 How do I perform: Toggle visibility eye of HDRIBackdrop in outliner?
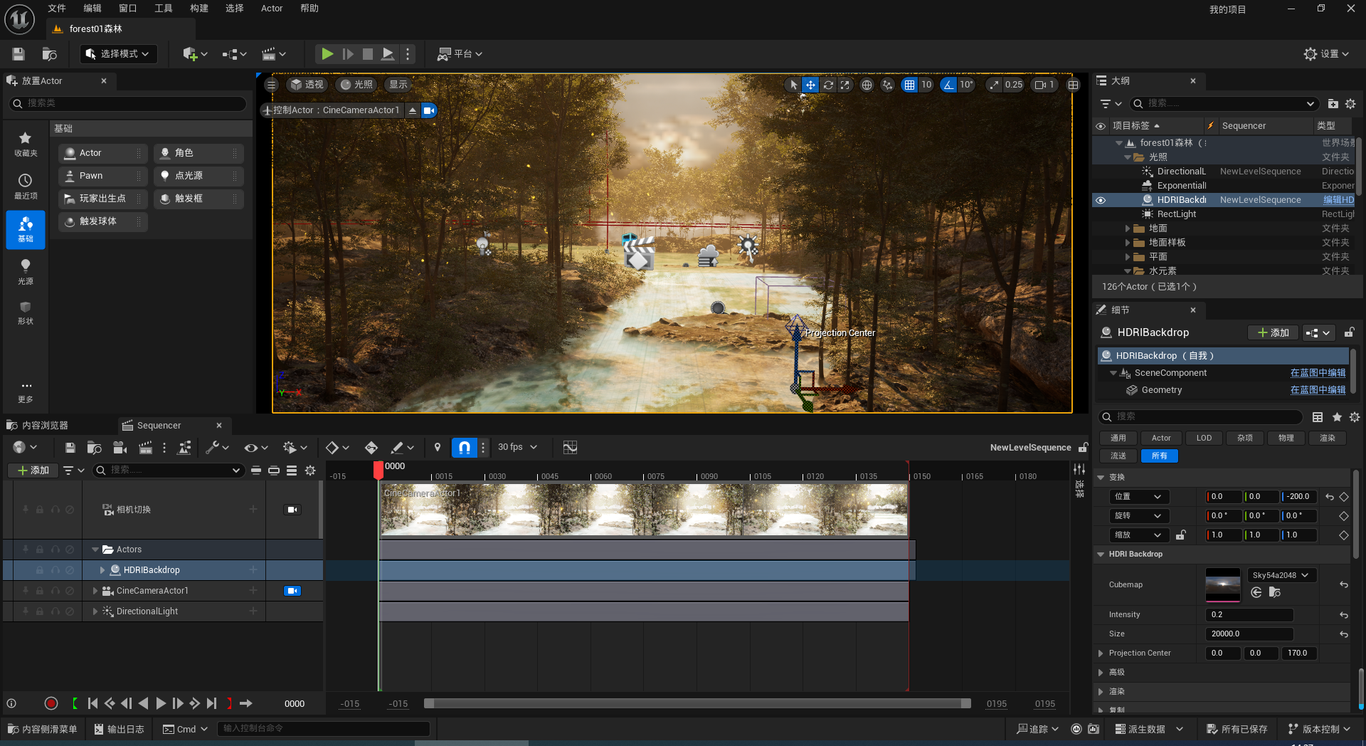1101,200
